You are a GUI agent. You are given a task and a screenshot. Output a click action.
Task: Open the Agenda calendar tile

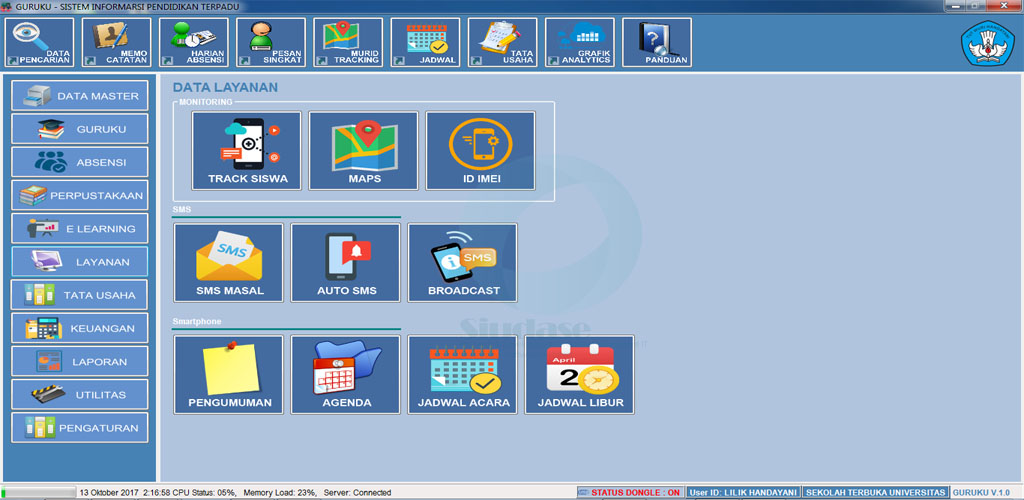tap(346, 374)
